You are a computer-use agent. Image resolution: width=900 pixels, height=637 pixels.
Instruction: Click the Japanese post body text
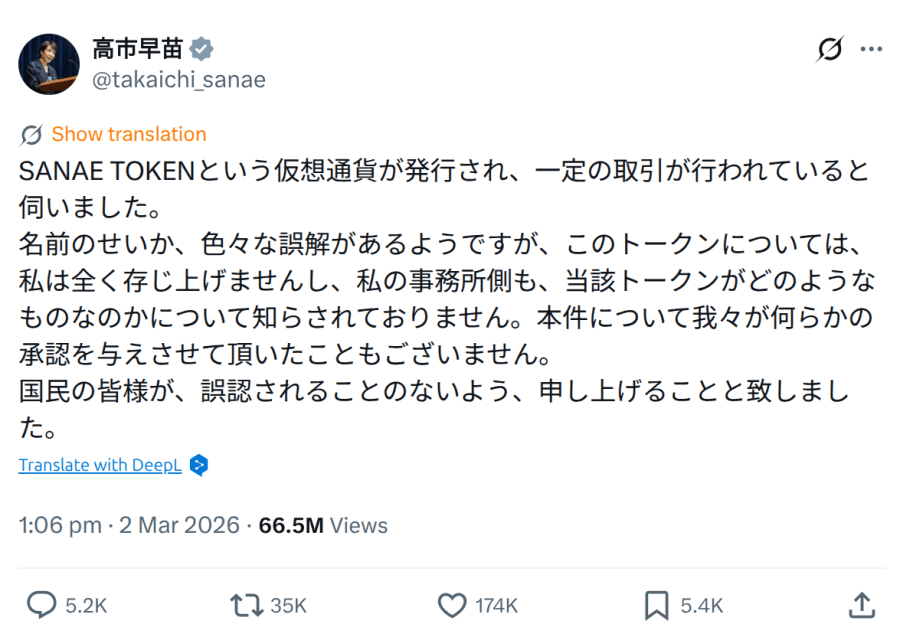click(x=440, y=298)
